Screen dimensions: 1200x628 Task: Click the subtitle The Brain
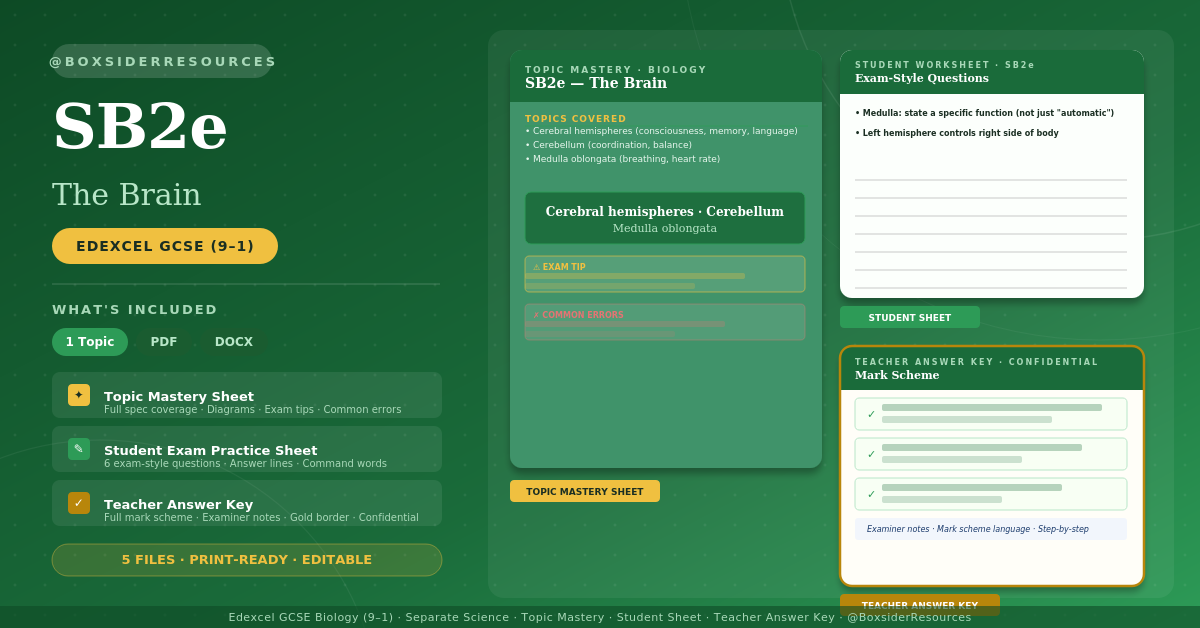point(127,194)
